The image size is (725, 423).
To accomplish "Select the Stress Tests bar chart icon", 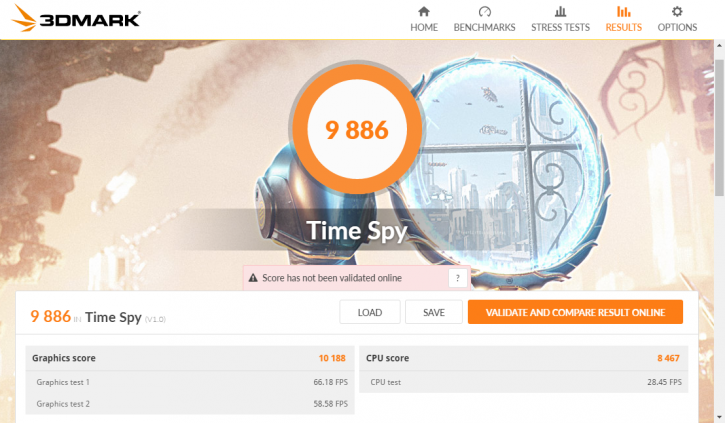I will click(x=560, y=11).
